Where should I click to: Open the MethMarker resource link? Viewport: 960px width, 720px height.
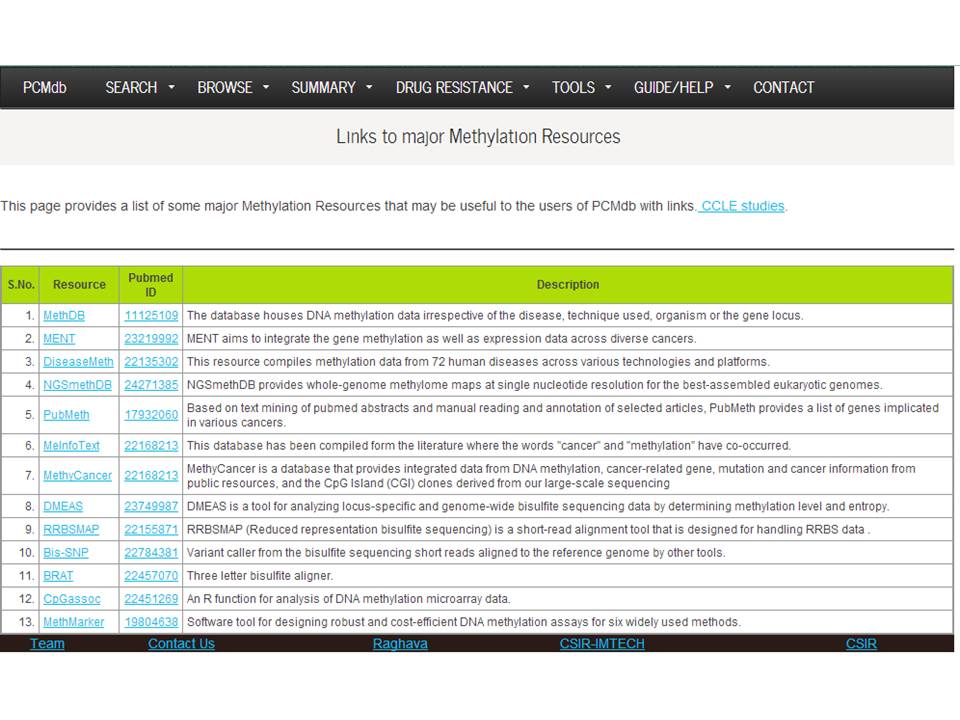[x=73, y=622]
